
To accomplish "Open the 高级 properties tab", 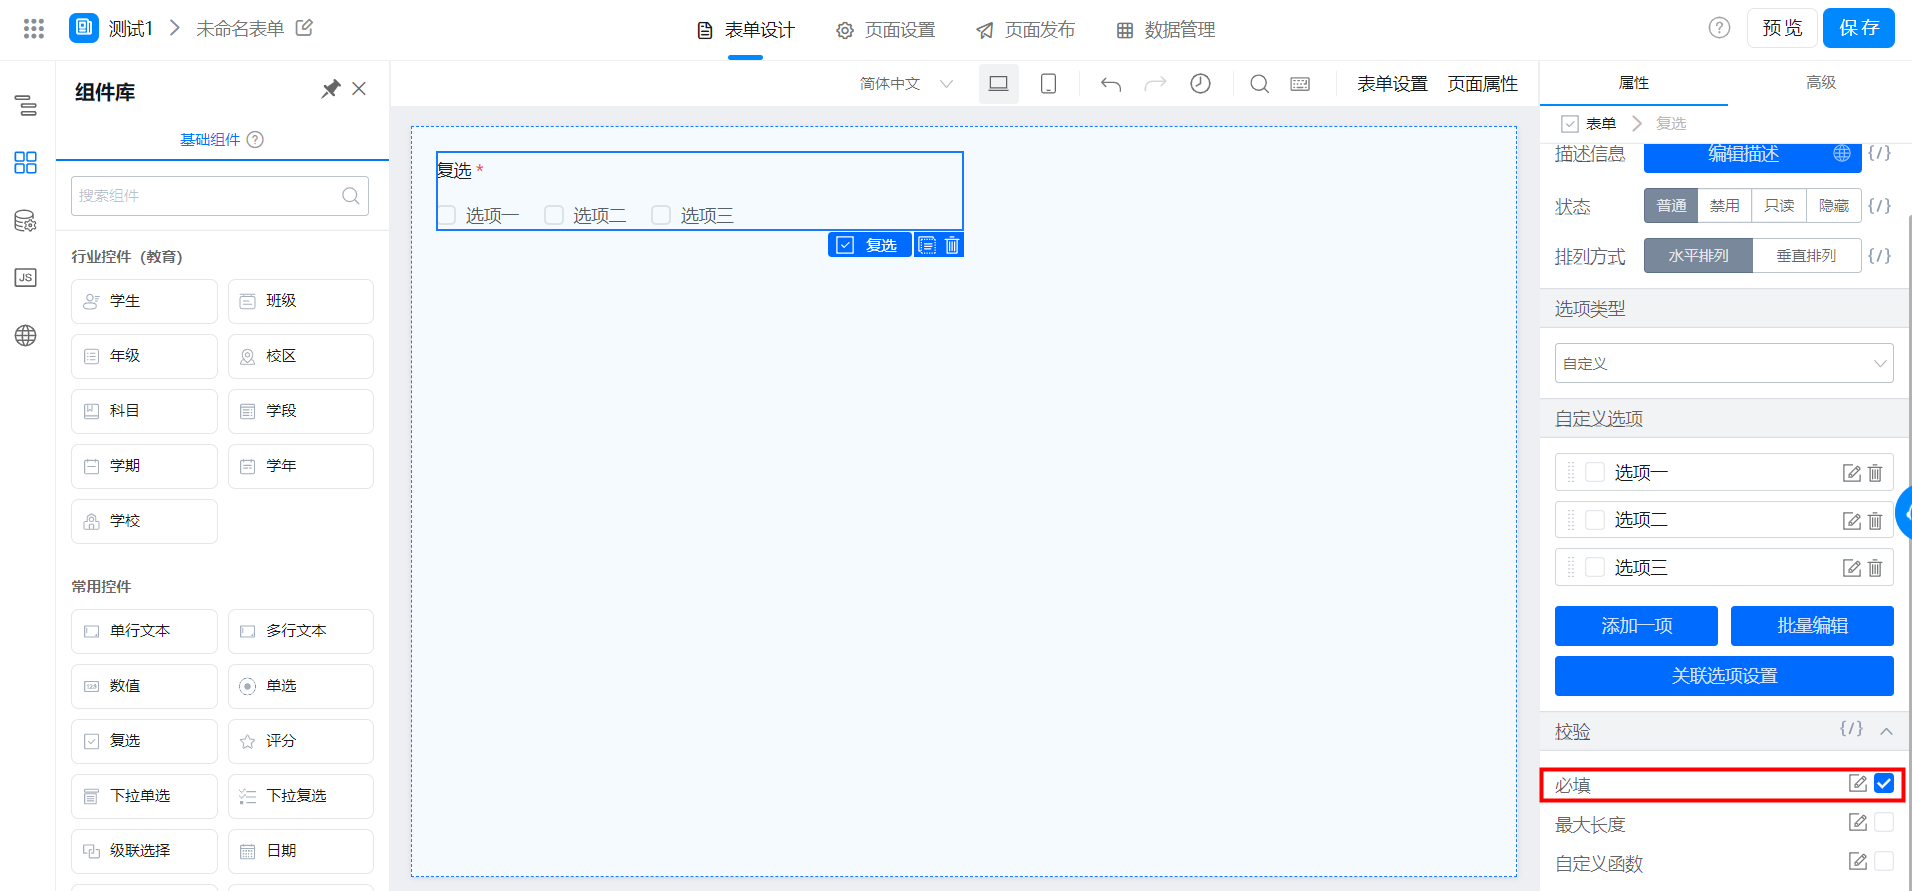I will 1821,83.
